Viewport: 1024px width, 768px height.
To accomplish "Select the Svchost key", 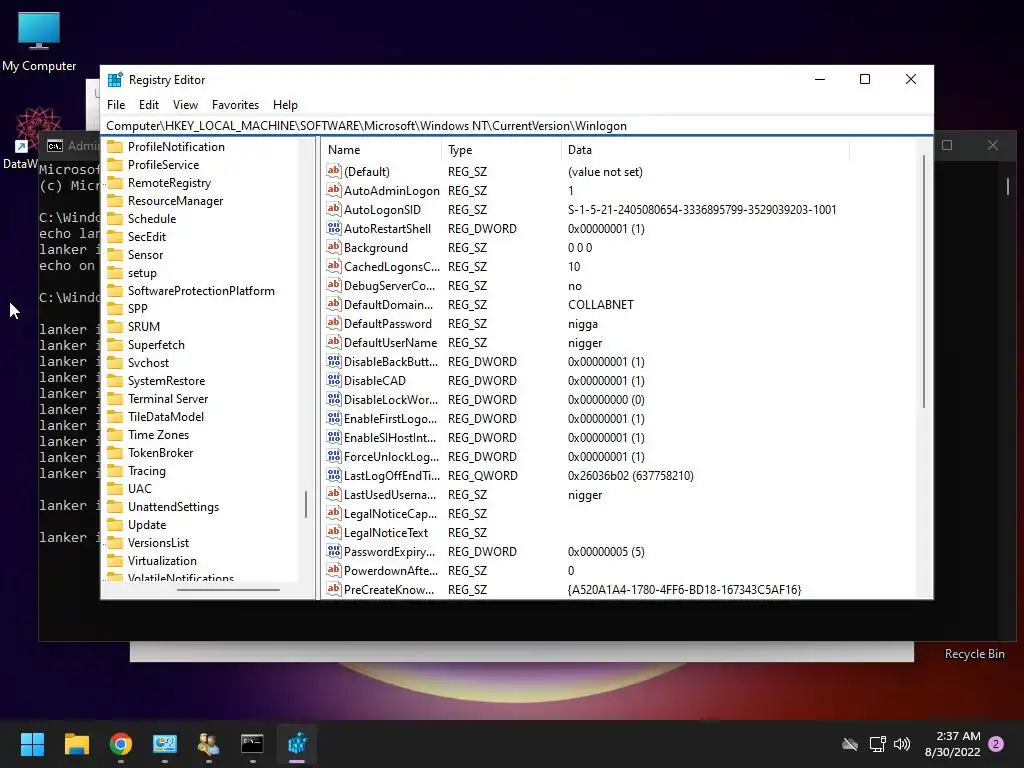I will tap(148, 362).
